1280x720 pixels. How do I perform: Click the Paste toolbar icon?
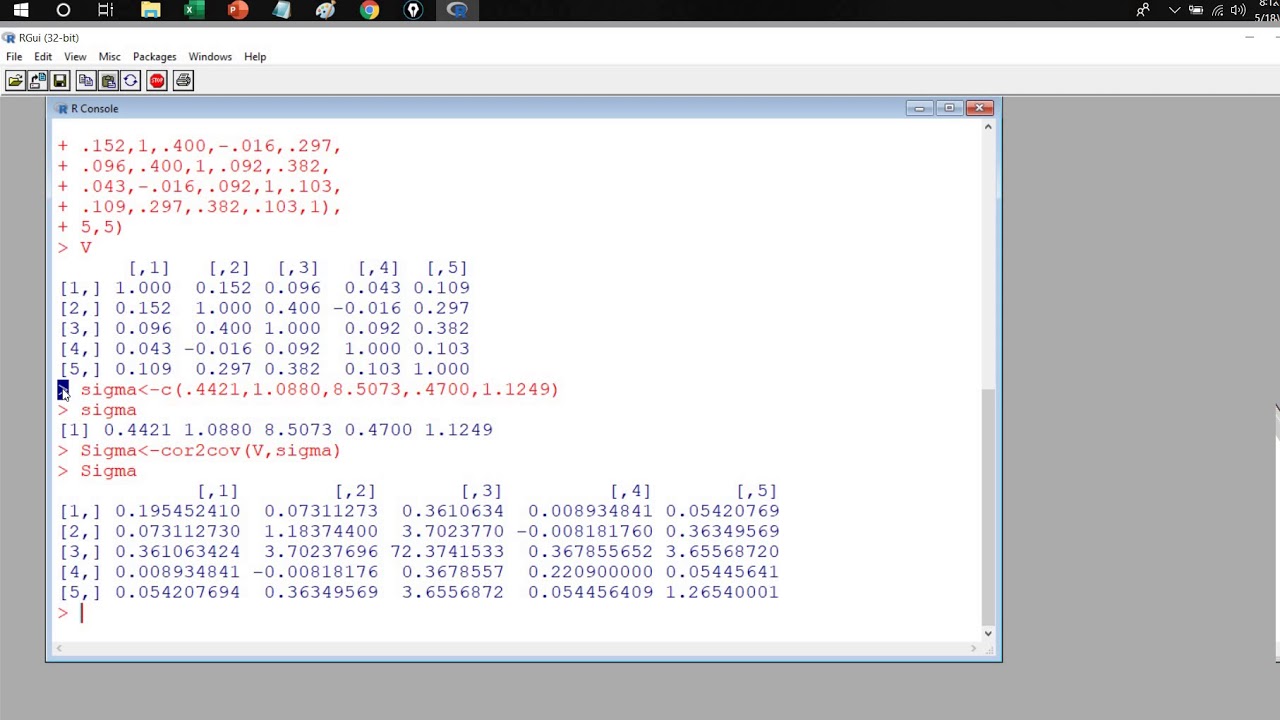coord(108,81)
